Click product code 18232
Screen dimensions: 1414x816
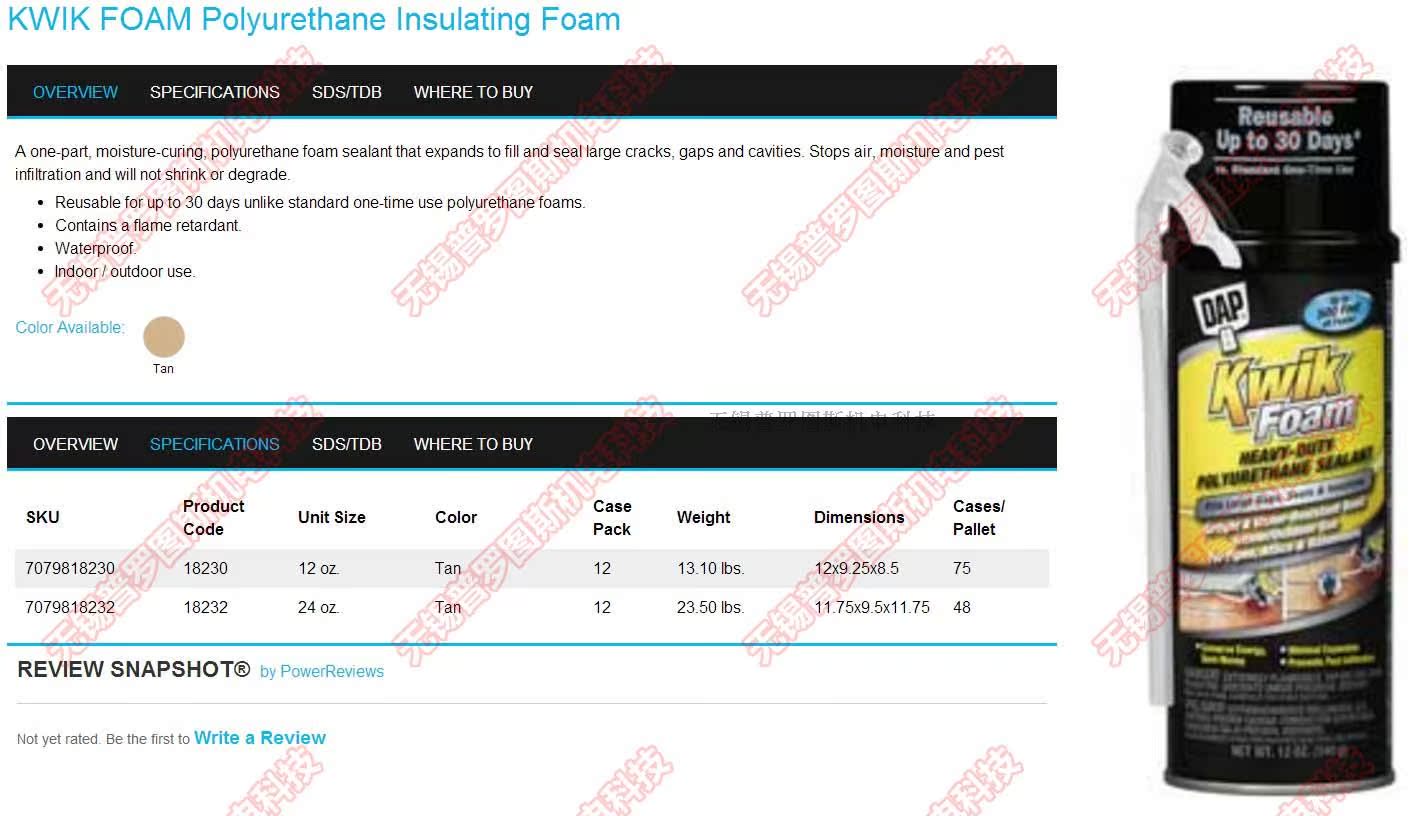pyautogui.click(x=205, y=607)
